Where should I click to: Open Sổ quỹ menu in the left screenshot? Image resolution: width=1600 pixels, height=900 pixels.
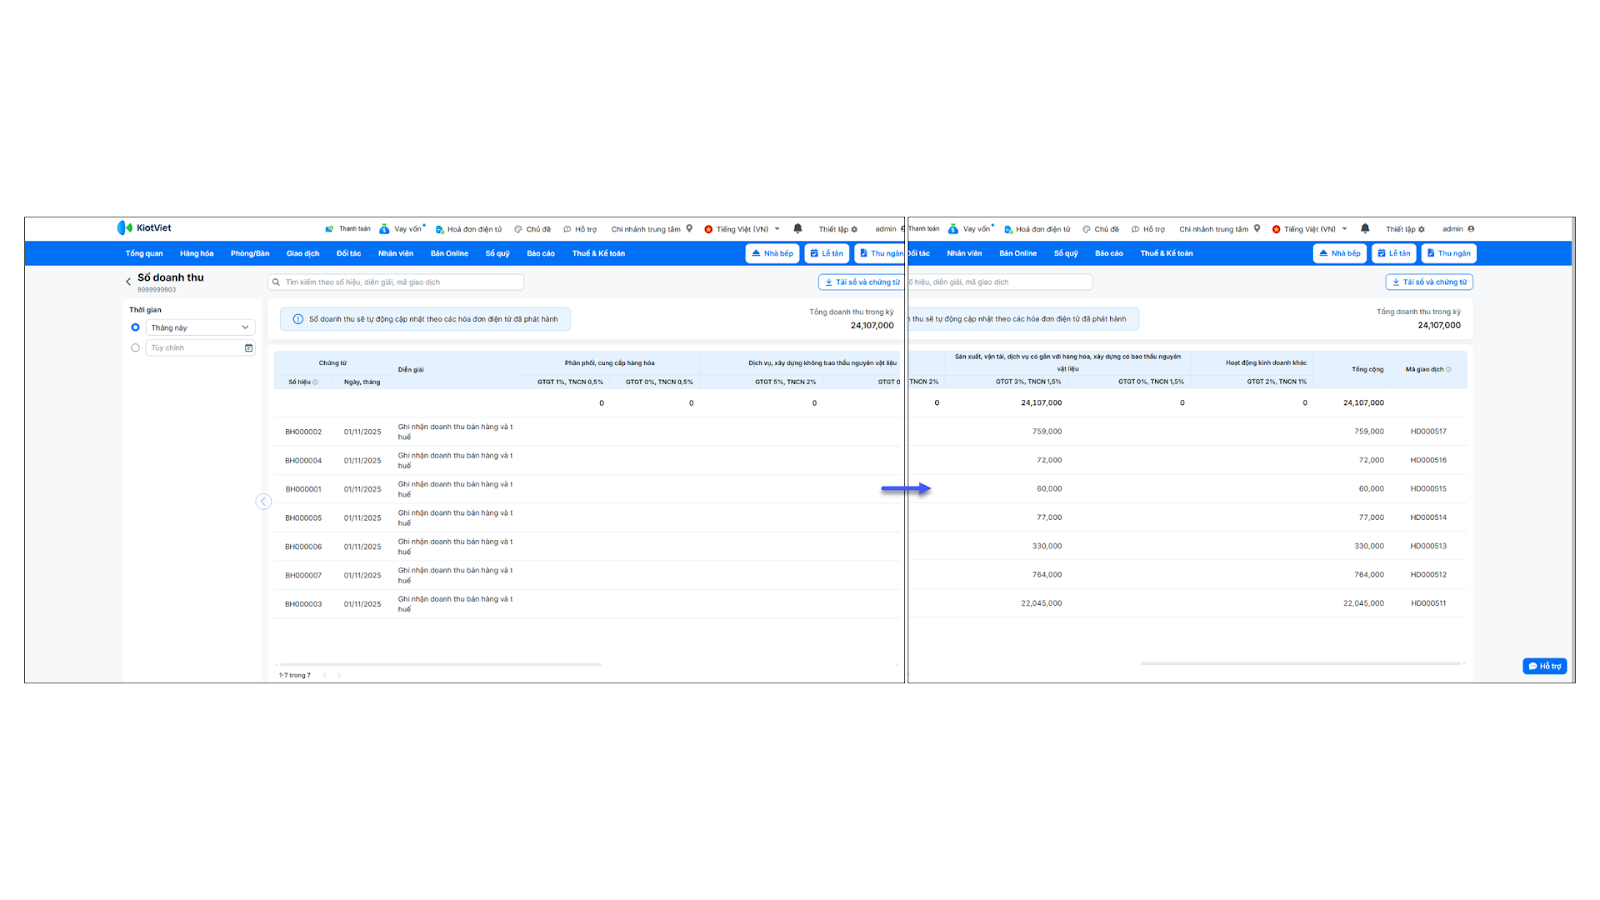pos(498,254)
